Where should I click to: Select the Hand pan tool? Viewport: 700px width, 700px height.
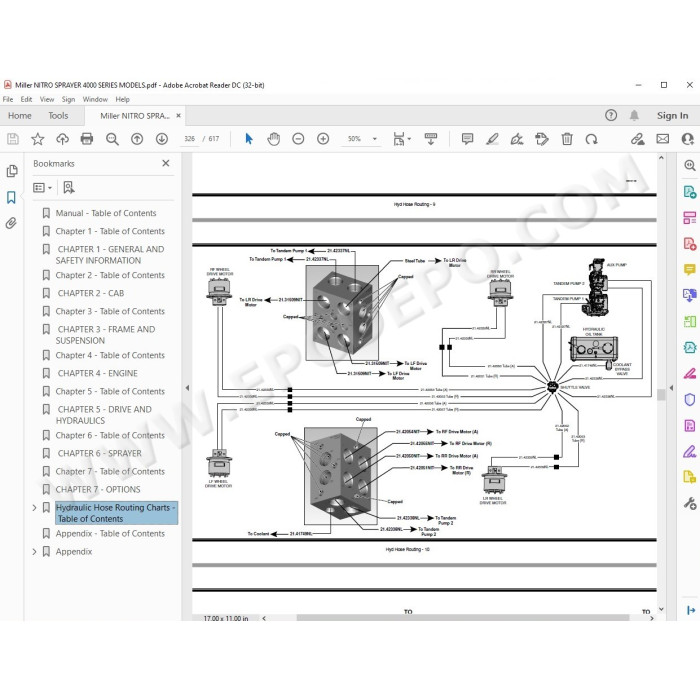pyautogui.click(x=273, y=139)
